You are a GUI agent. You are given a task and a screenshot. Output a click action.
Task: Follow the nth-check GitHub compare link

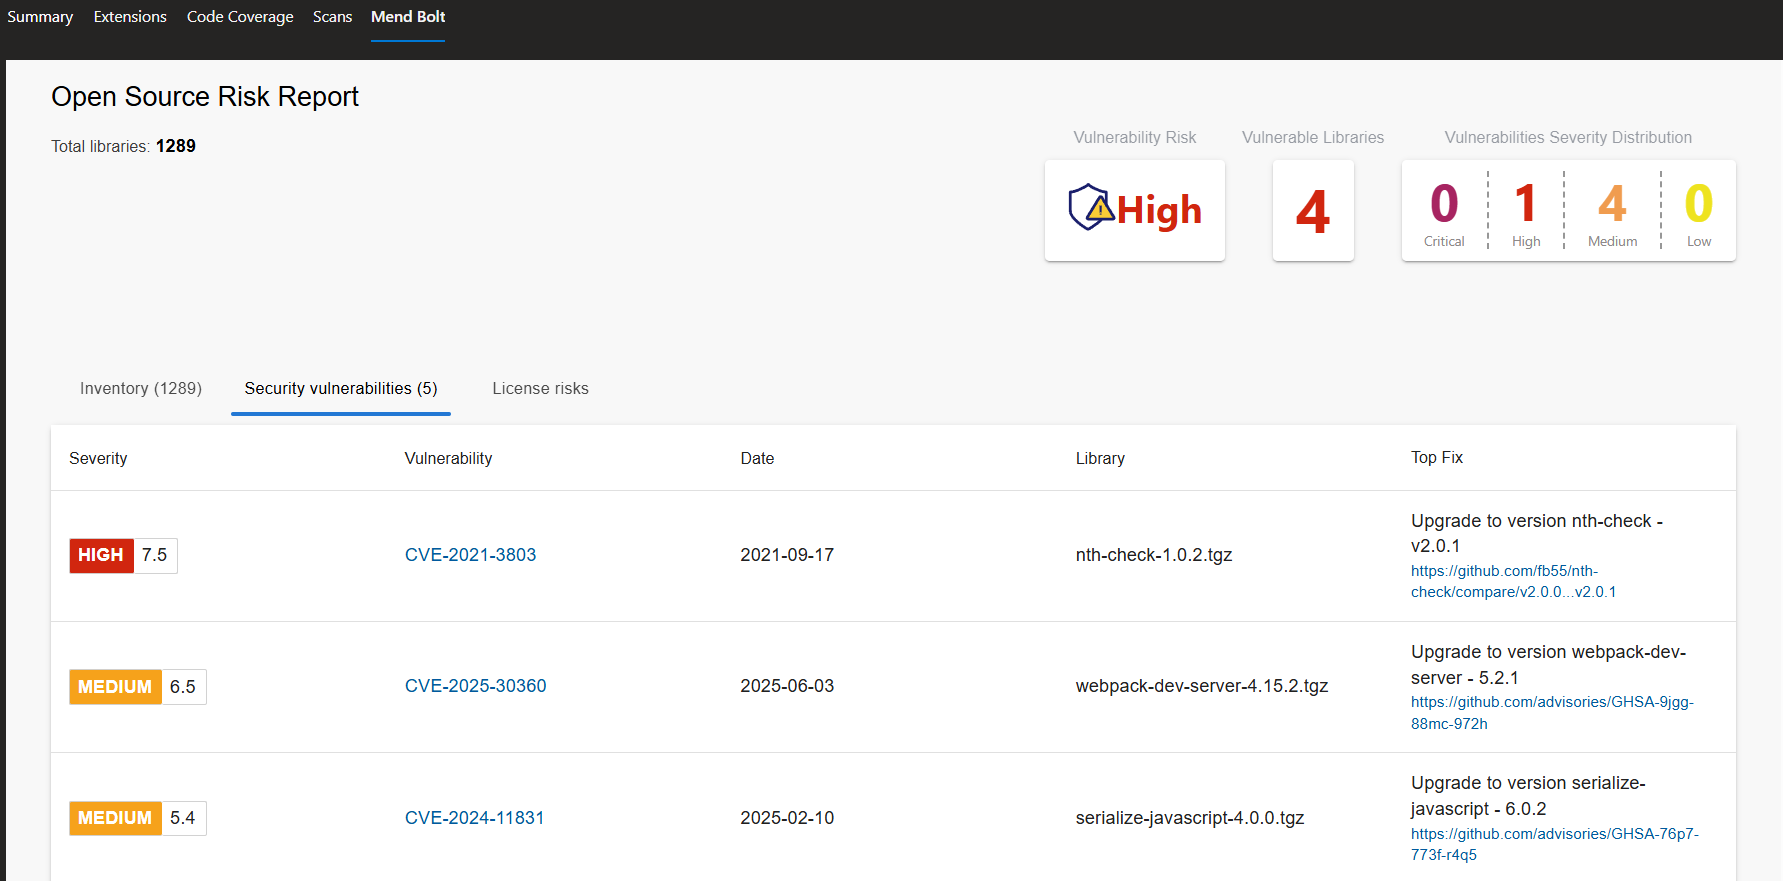[x=1512, y=582]
